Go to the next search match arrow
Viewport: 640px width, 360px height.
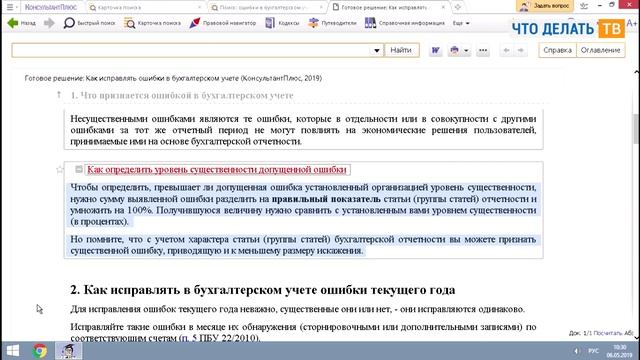(x=521, y=50)
